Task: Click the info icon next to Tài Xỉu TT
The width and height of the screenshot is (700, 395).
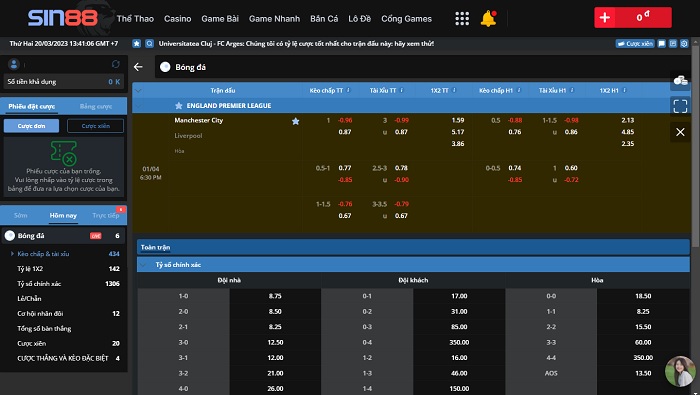Action: tap(402, 90)
